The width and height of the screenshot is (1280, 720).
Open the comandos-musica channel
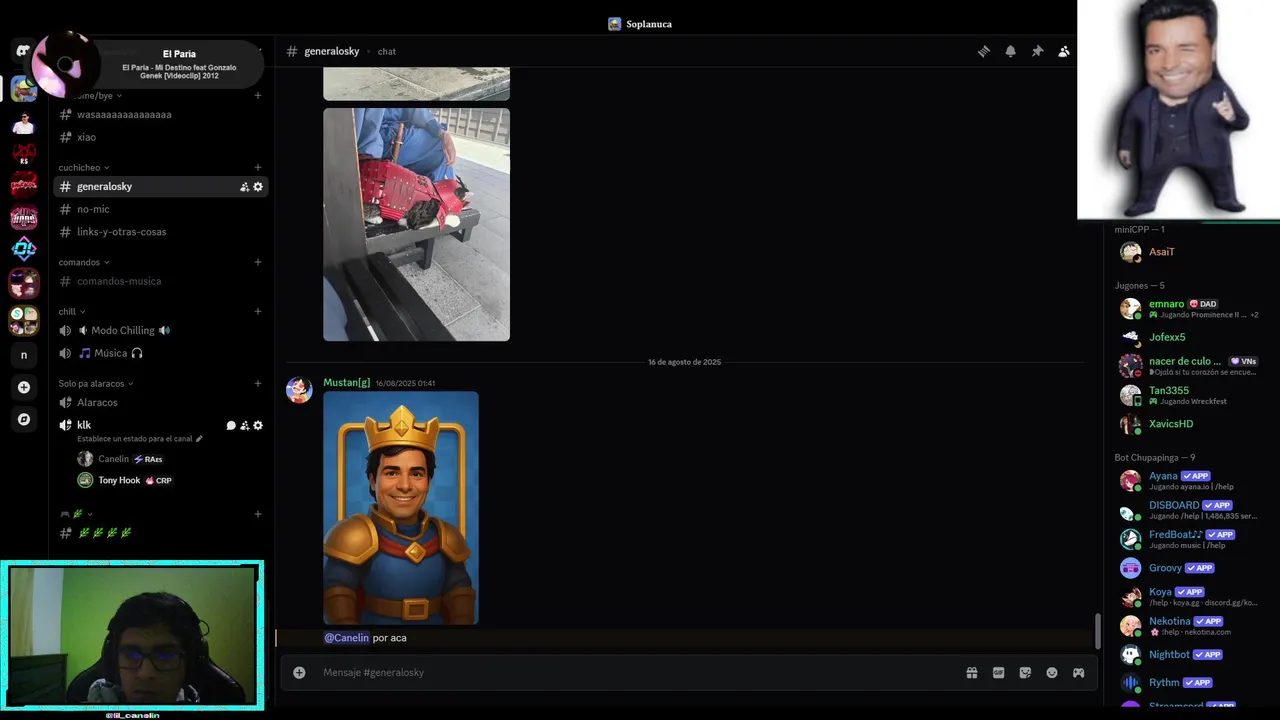tap(160, 281)
